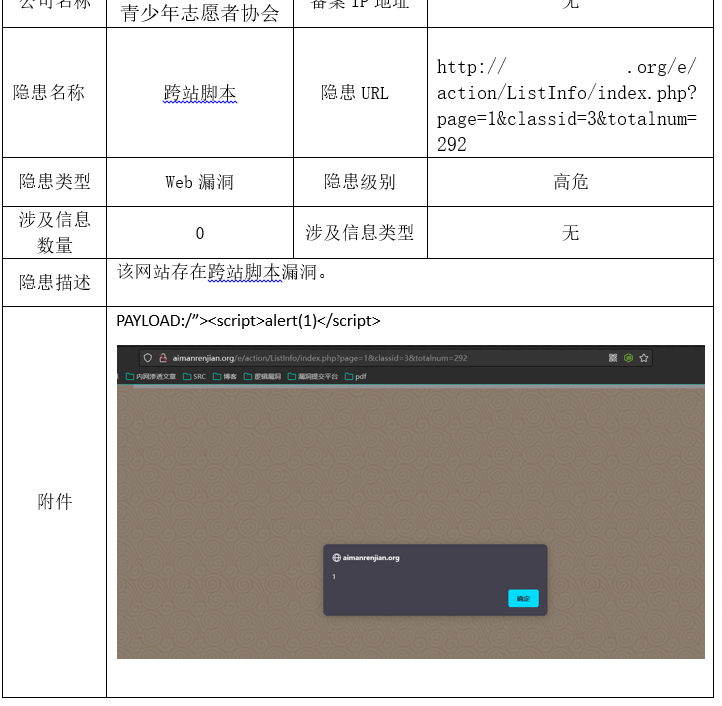Click the PAYLOAD script text line
Screen dimensions: 722x706
(x=248, y=321)
